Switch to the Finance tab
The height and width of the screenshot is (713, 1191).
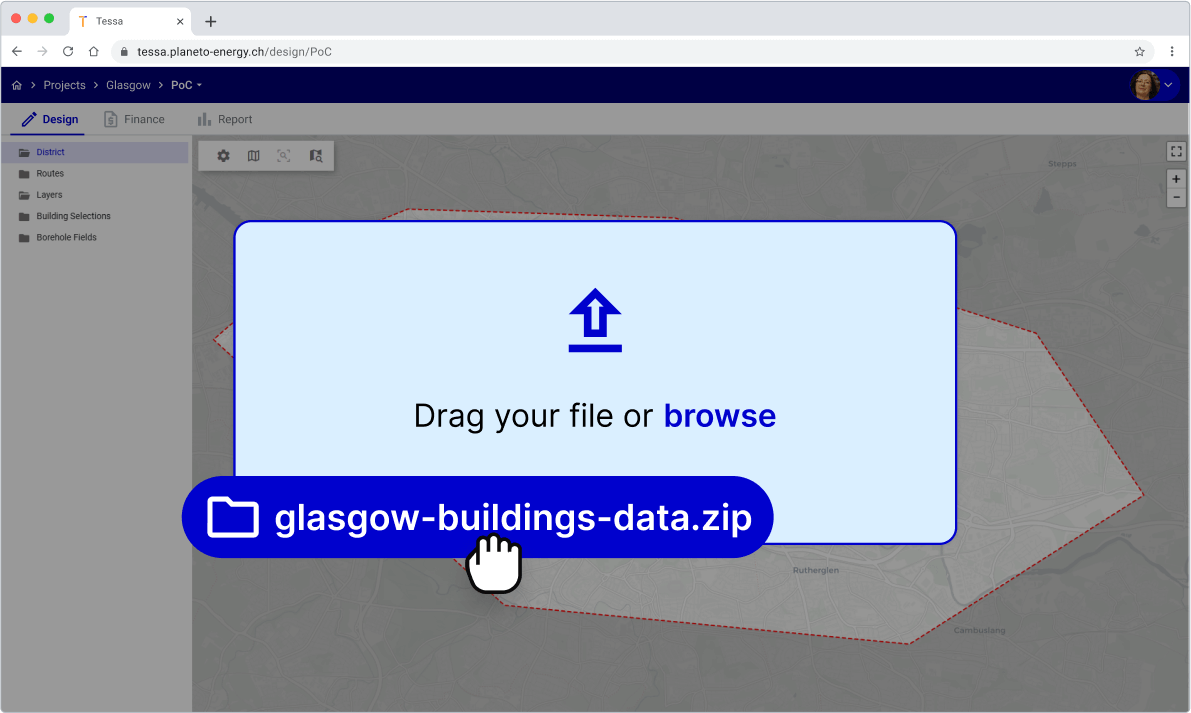[x=134, y=119]
